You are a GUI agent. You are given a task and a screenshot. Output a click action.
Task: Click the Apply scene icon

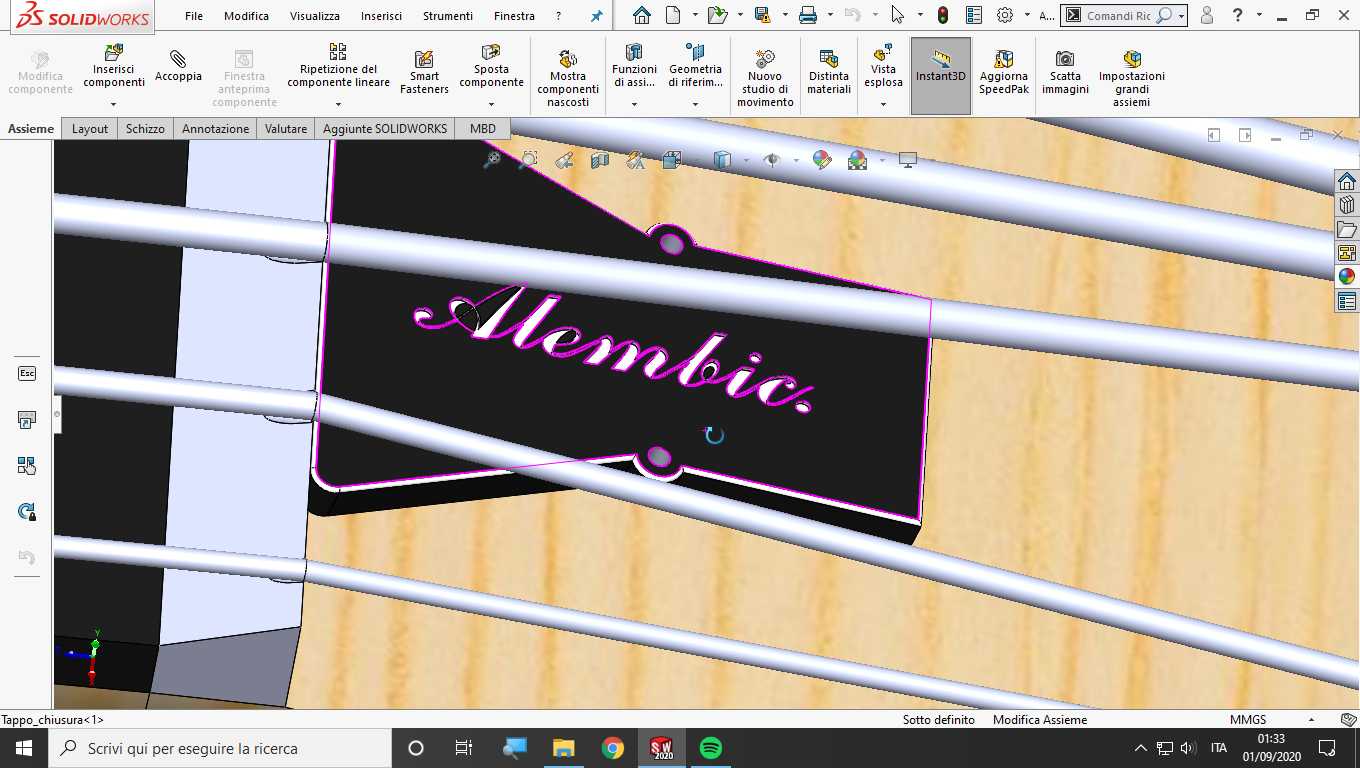857,160
